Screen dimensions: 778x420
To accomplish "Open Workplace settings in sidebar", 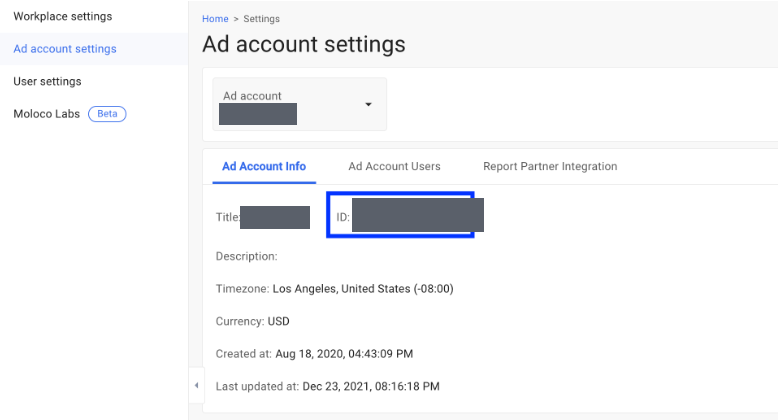I will [x=63, y=16].
